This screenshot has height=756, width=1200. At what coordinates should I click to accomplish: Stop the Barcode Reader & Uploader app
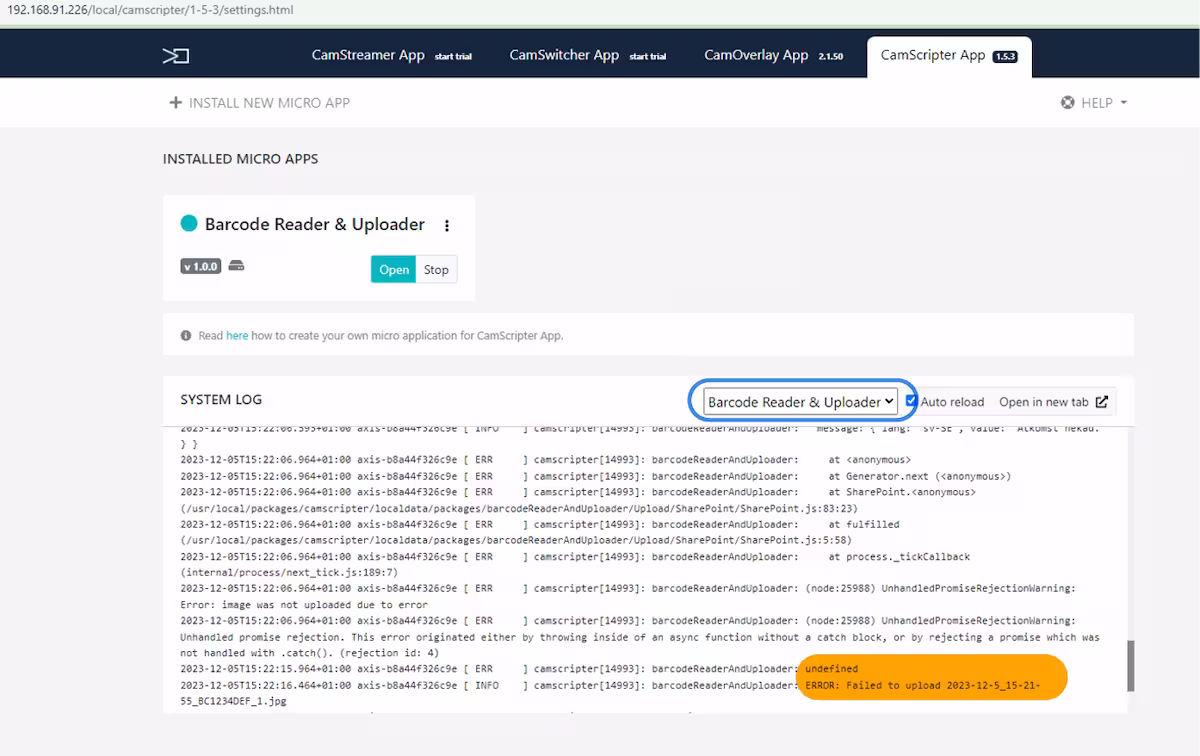click(x=436, y=269)
